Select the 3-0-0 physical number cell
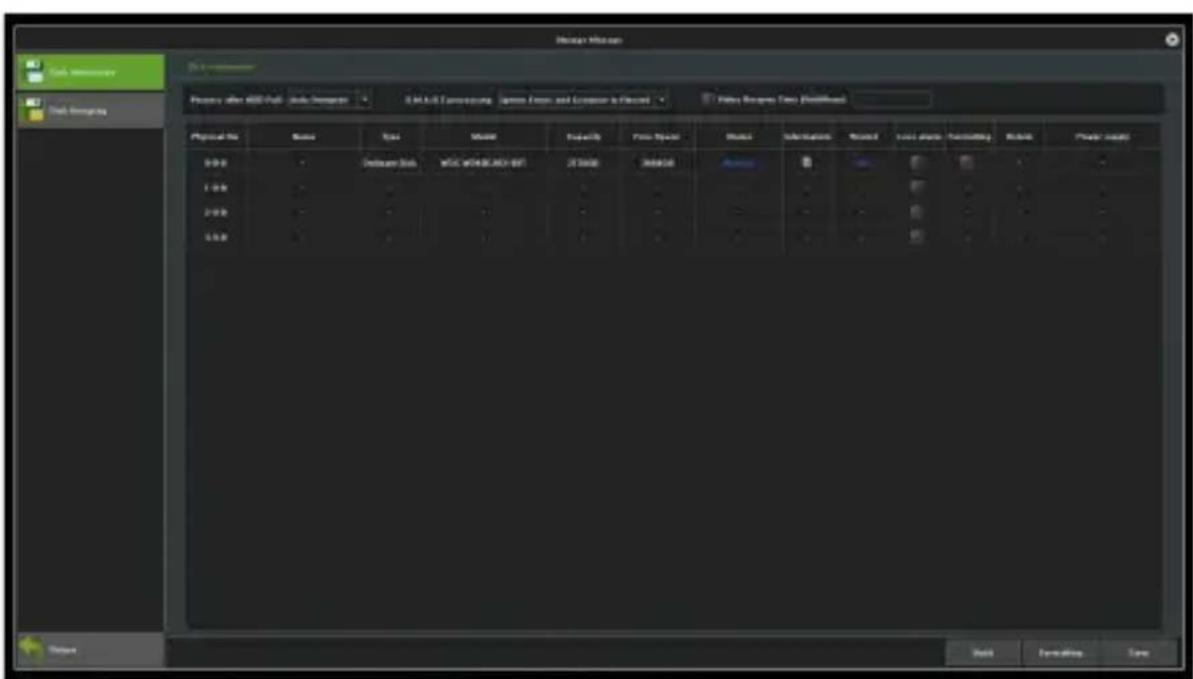This screenshot has height=679, width=1193. 215,237
